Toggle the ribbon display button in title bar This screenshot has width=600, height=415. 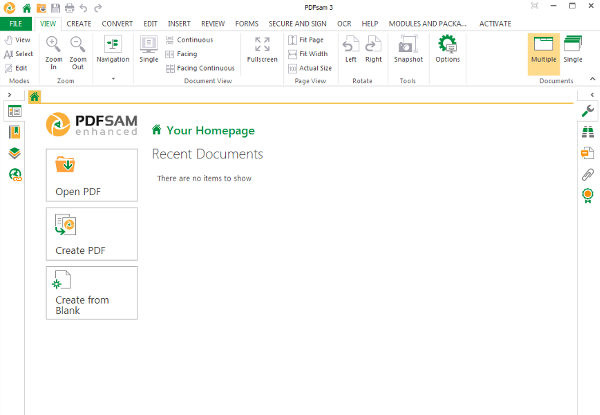click(x=535, y=6)
